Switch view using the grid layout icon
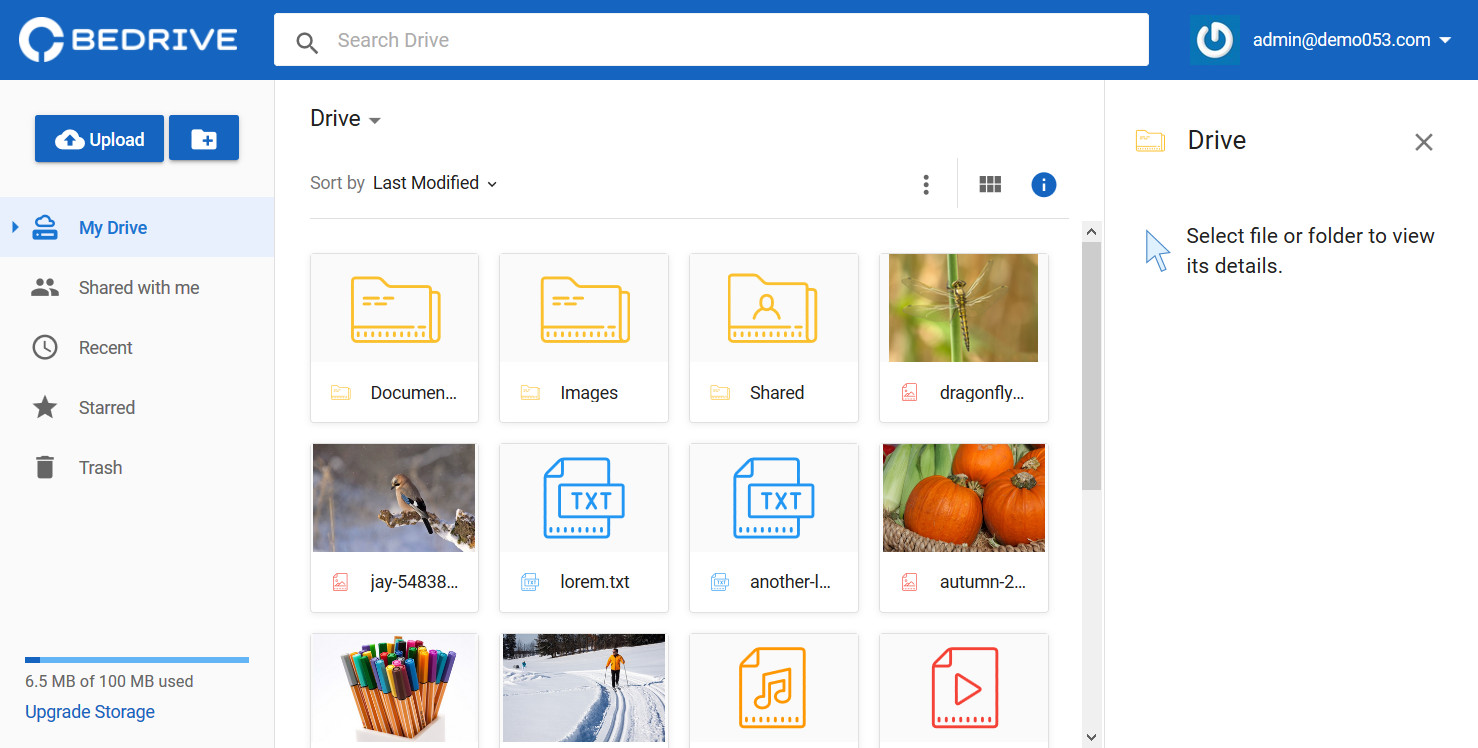Viewport: 1478px width, 748px height. click(990, 184)
